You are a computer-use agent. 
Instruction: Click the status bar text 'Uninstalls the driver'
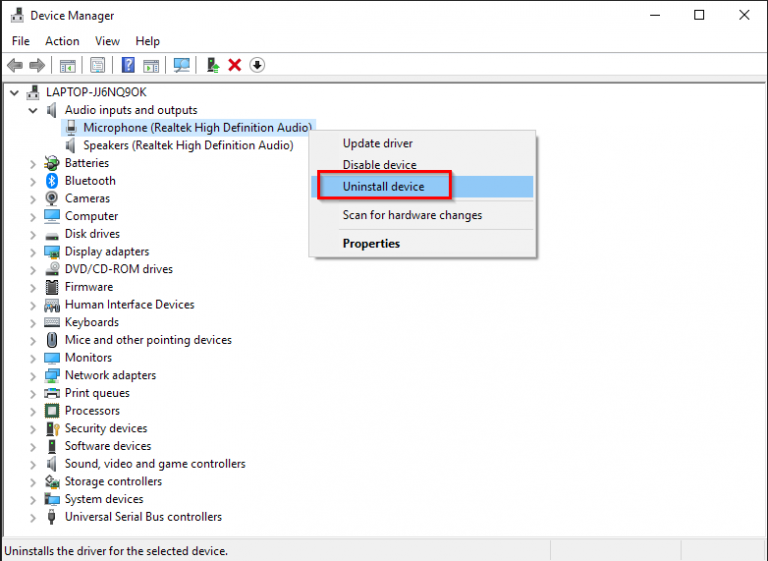tap(116, 551)
